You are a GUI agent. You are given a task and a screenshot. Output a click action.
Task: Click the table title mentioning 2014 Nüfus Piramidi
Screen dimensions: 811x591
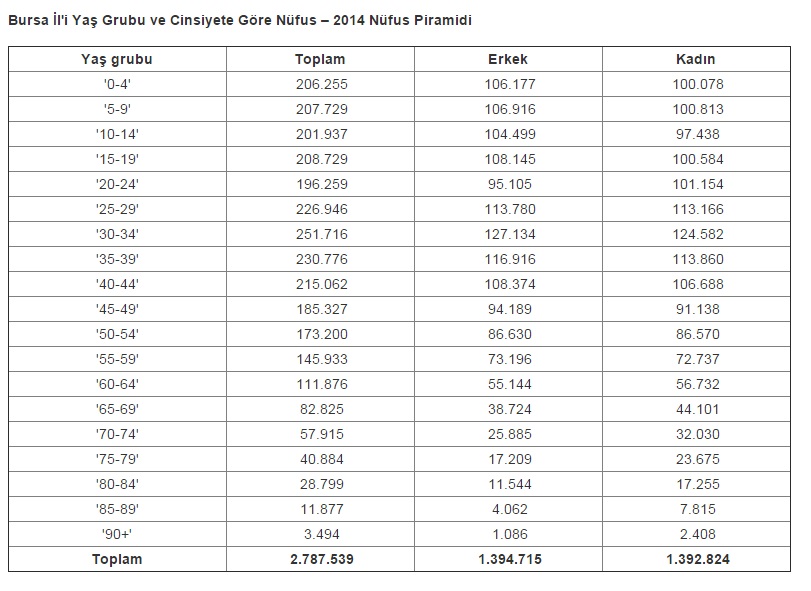pyautogui.click(x=242, y=20)
